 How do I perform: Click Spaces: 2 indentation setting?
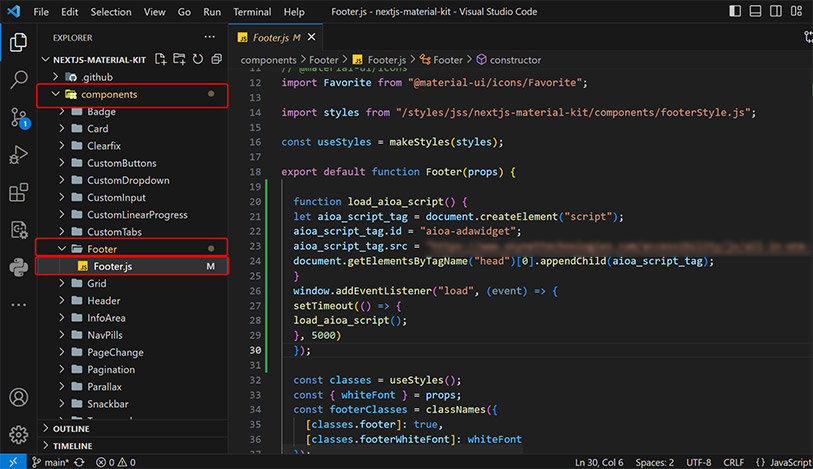655,462
